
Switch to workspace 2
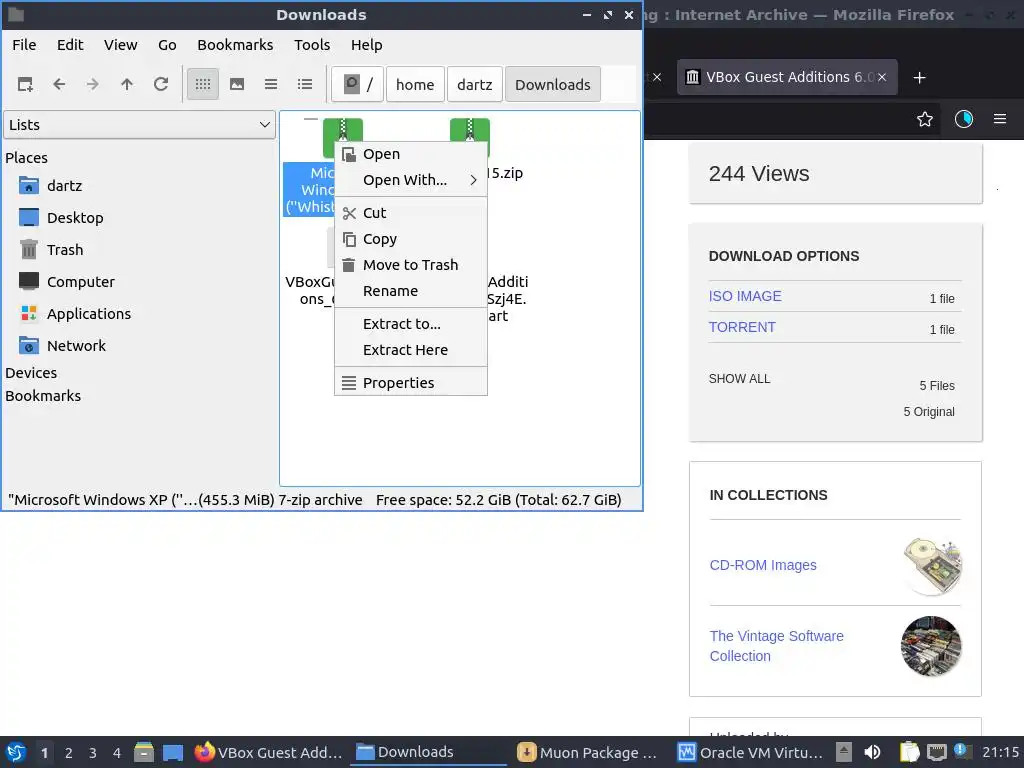(x=69, y=753)
